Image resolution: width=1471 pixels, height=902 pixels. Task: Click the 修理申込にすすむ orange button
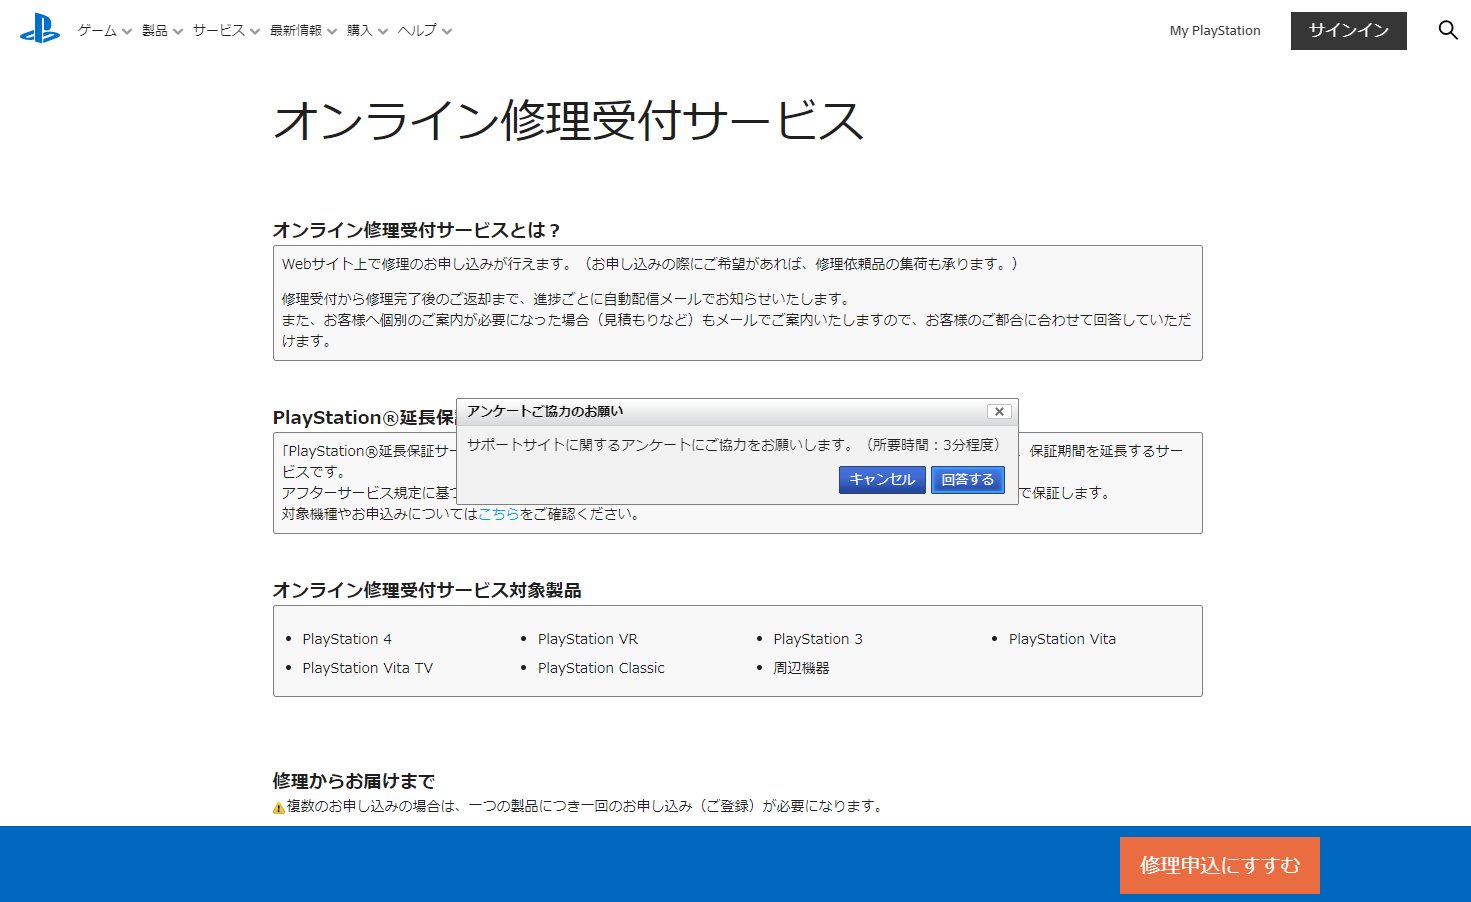click(1219, 864)
